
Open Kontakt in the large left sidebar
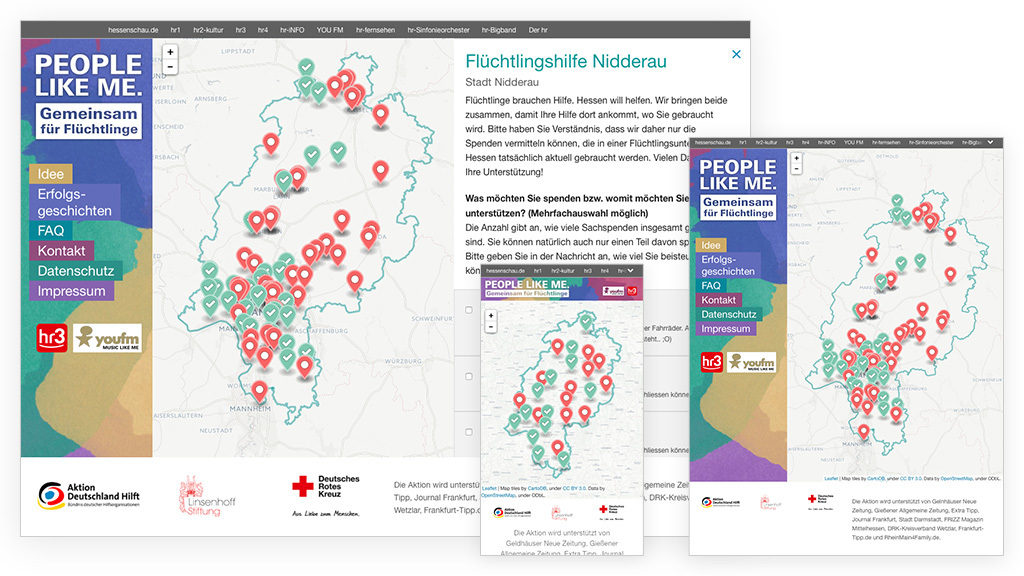point(61,250)
